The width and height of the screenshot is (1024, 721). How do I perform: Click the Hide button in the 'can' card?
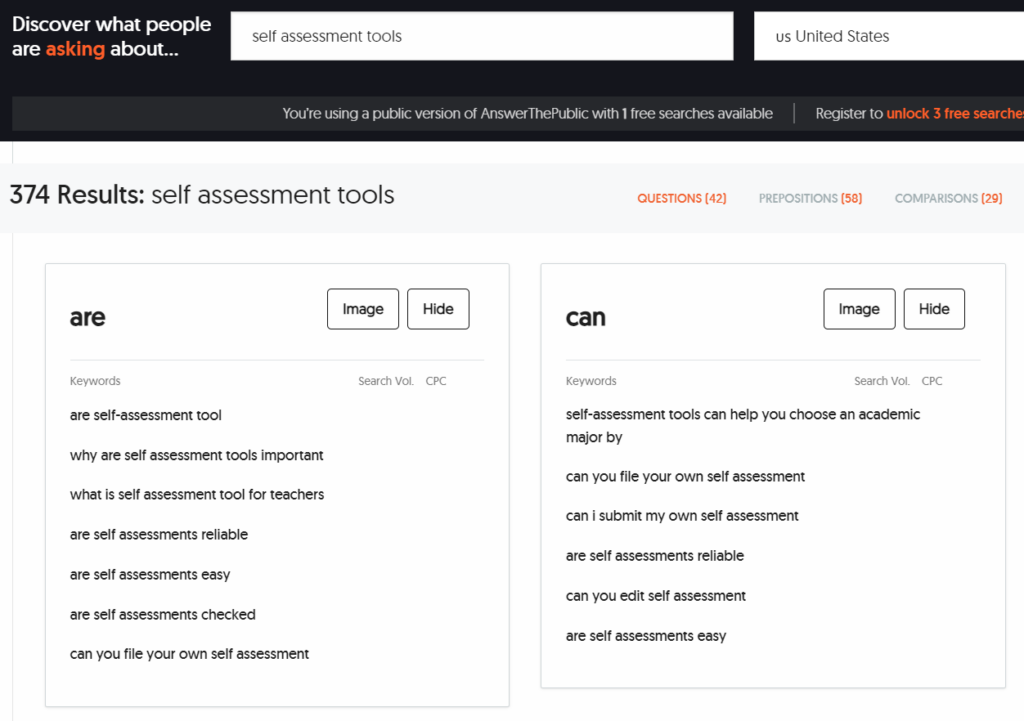(x=934, y=309)
